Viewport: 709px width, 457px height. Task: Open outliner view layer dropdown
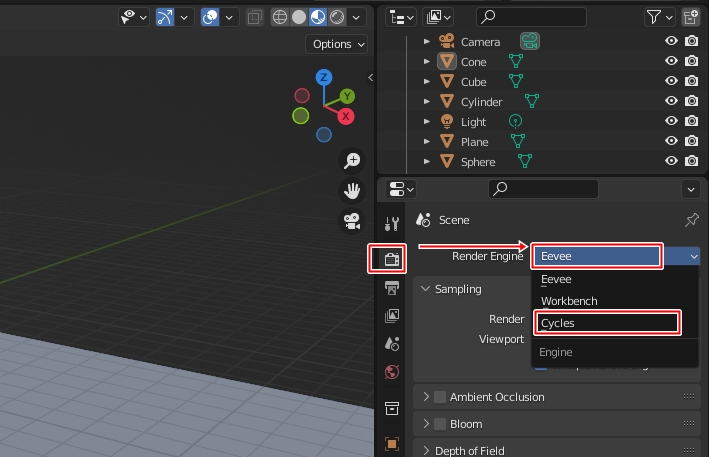pos(438,18)
